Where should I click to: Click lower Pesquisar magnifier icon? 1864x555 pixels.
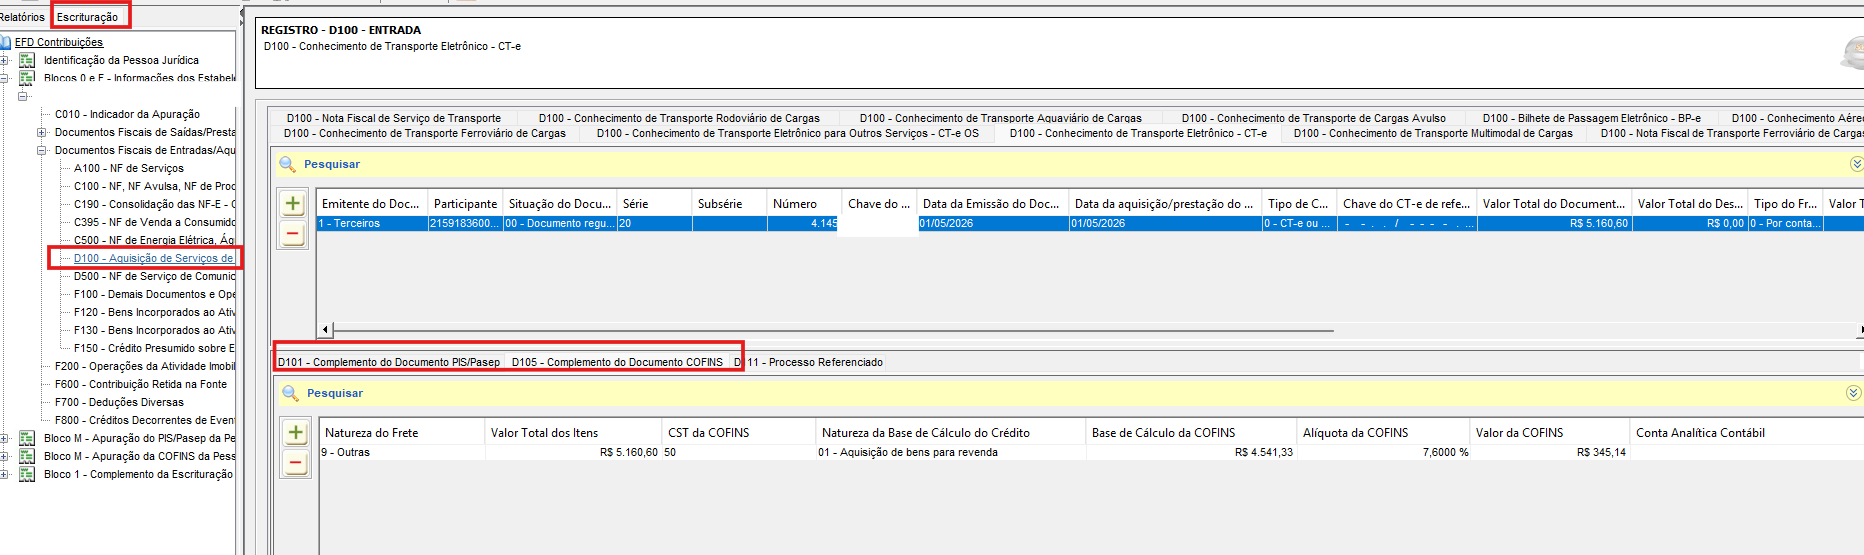290,393
